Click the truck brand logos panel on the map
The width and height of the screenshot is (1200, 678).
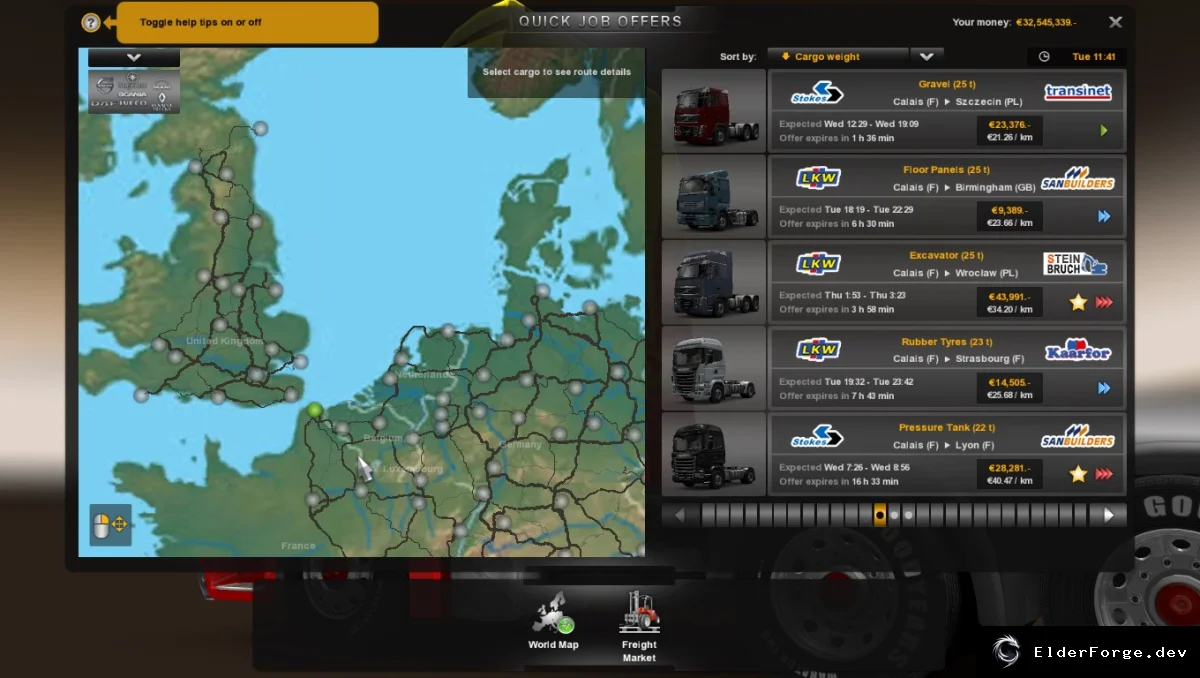(x=134, y=91)
